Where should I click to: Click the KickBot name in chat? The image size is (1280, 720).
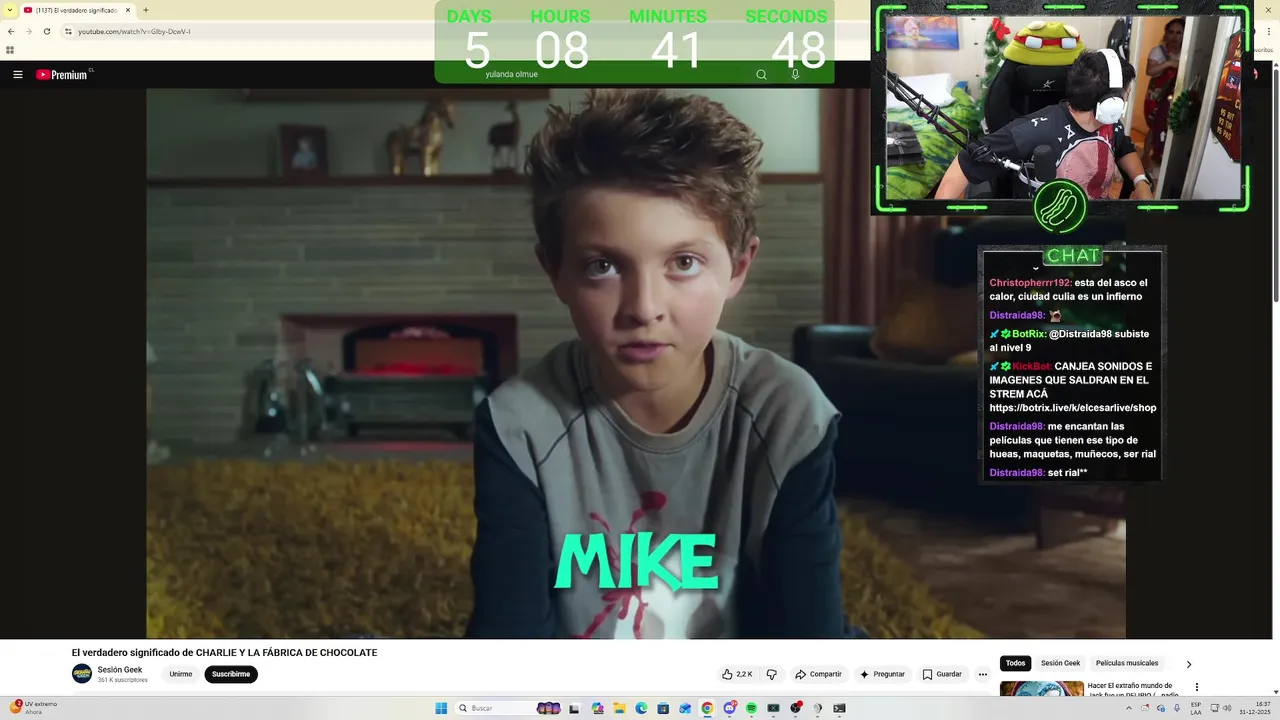pos(1032,366)
